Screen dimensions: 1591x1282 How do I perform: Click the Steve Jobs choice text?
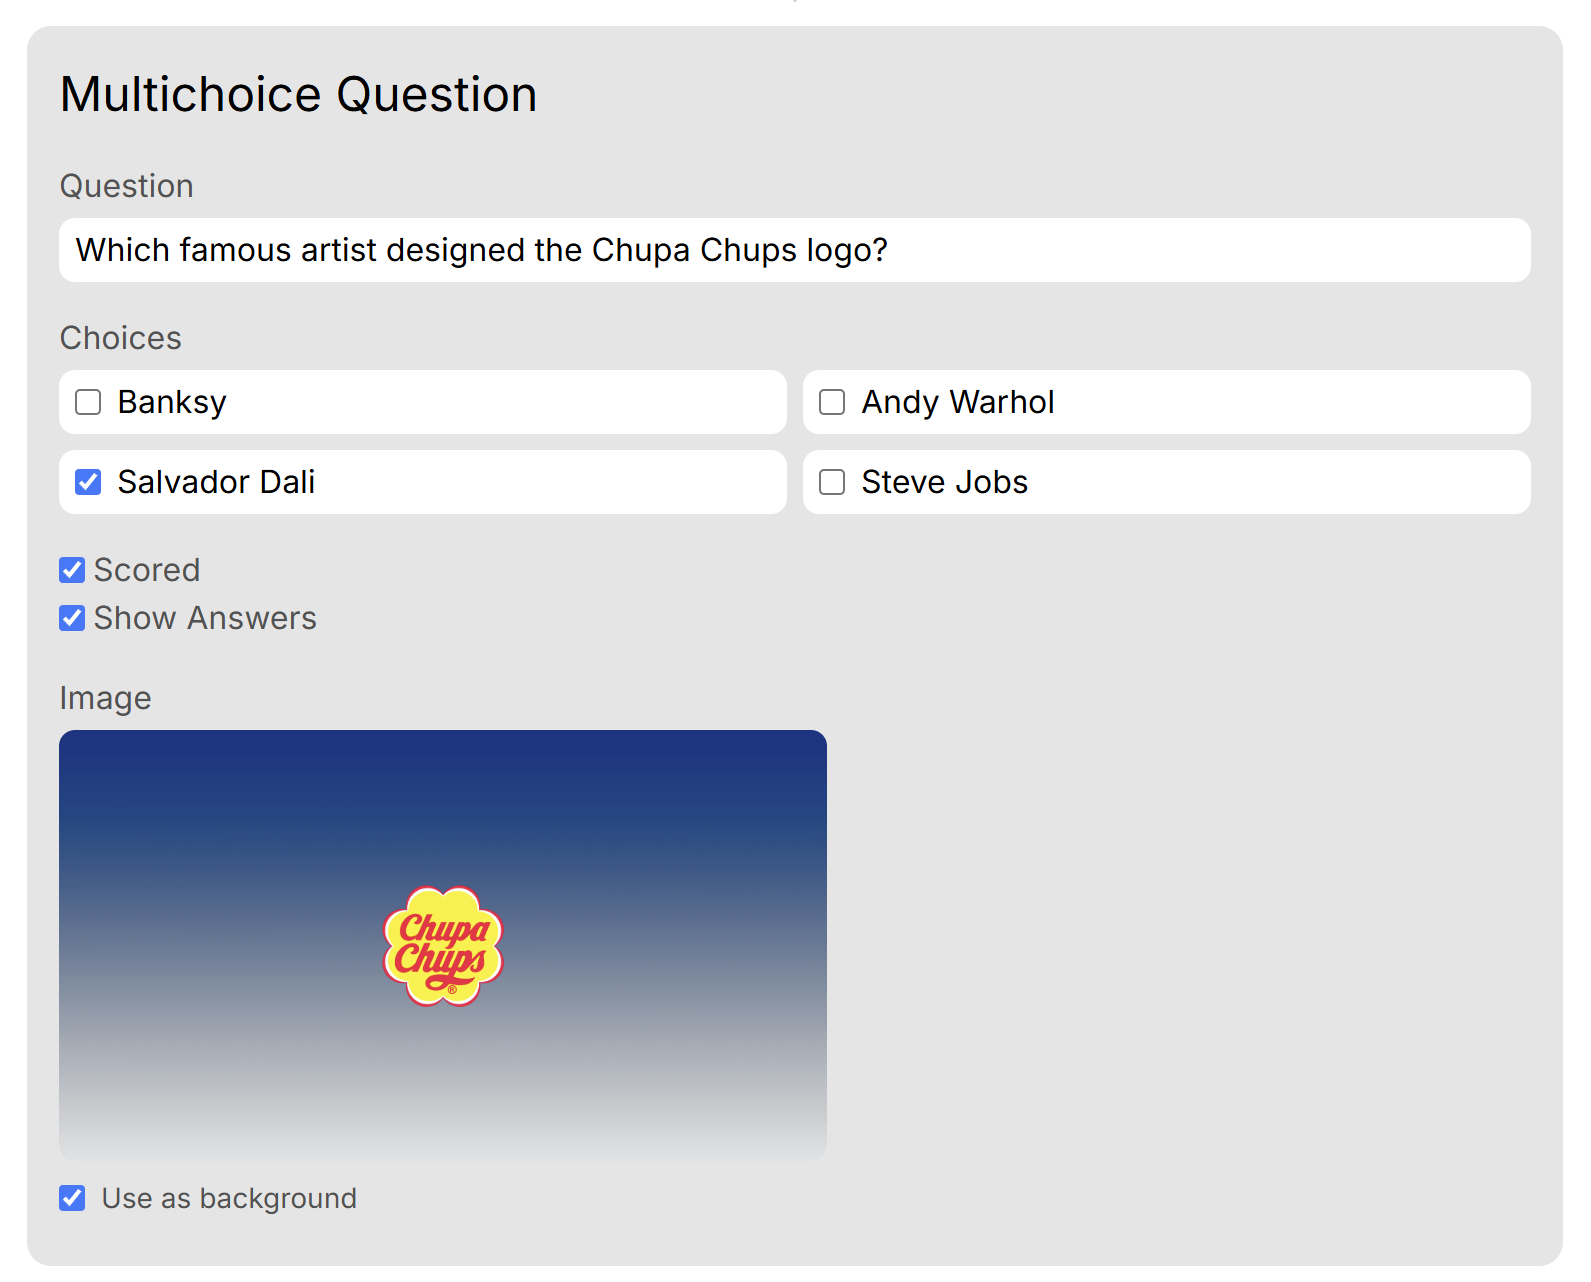pyautogui.click(x=944, y=482)
